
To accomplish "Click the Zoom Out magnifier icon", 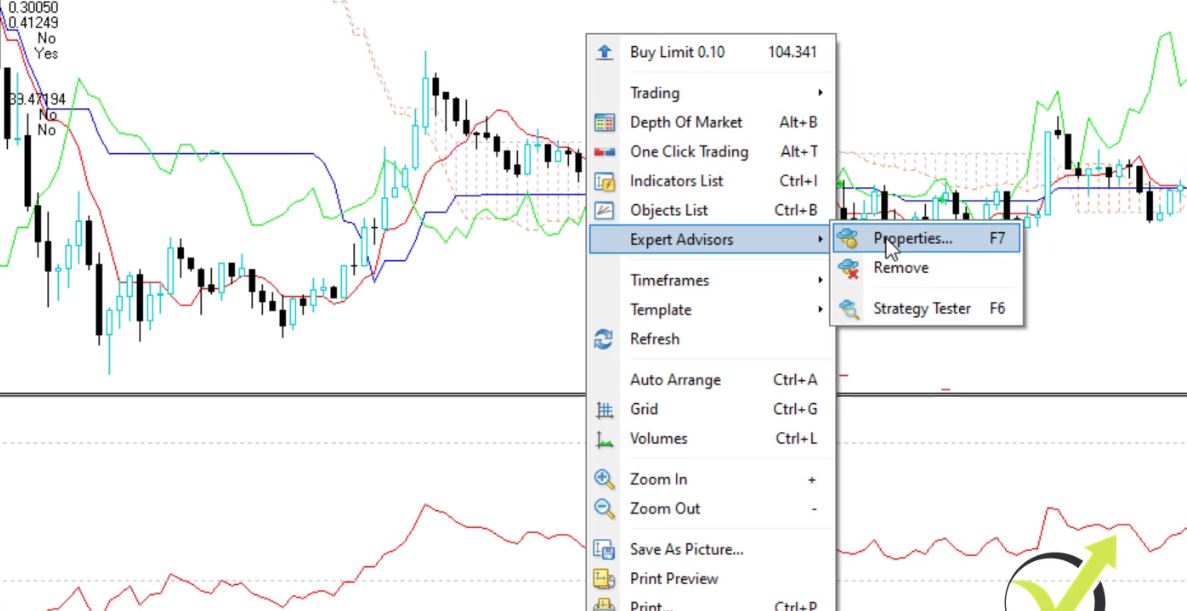I will point(604,508).
